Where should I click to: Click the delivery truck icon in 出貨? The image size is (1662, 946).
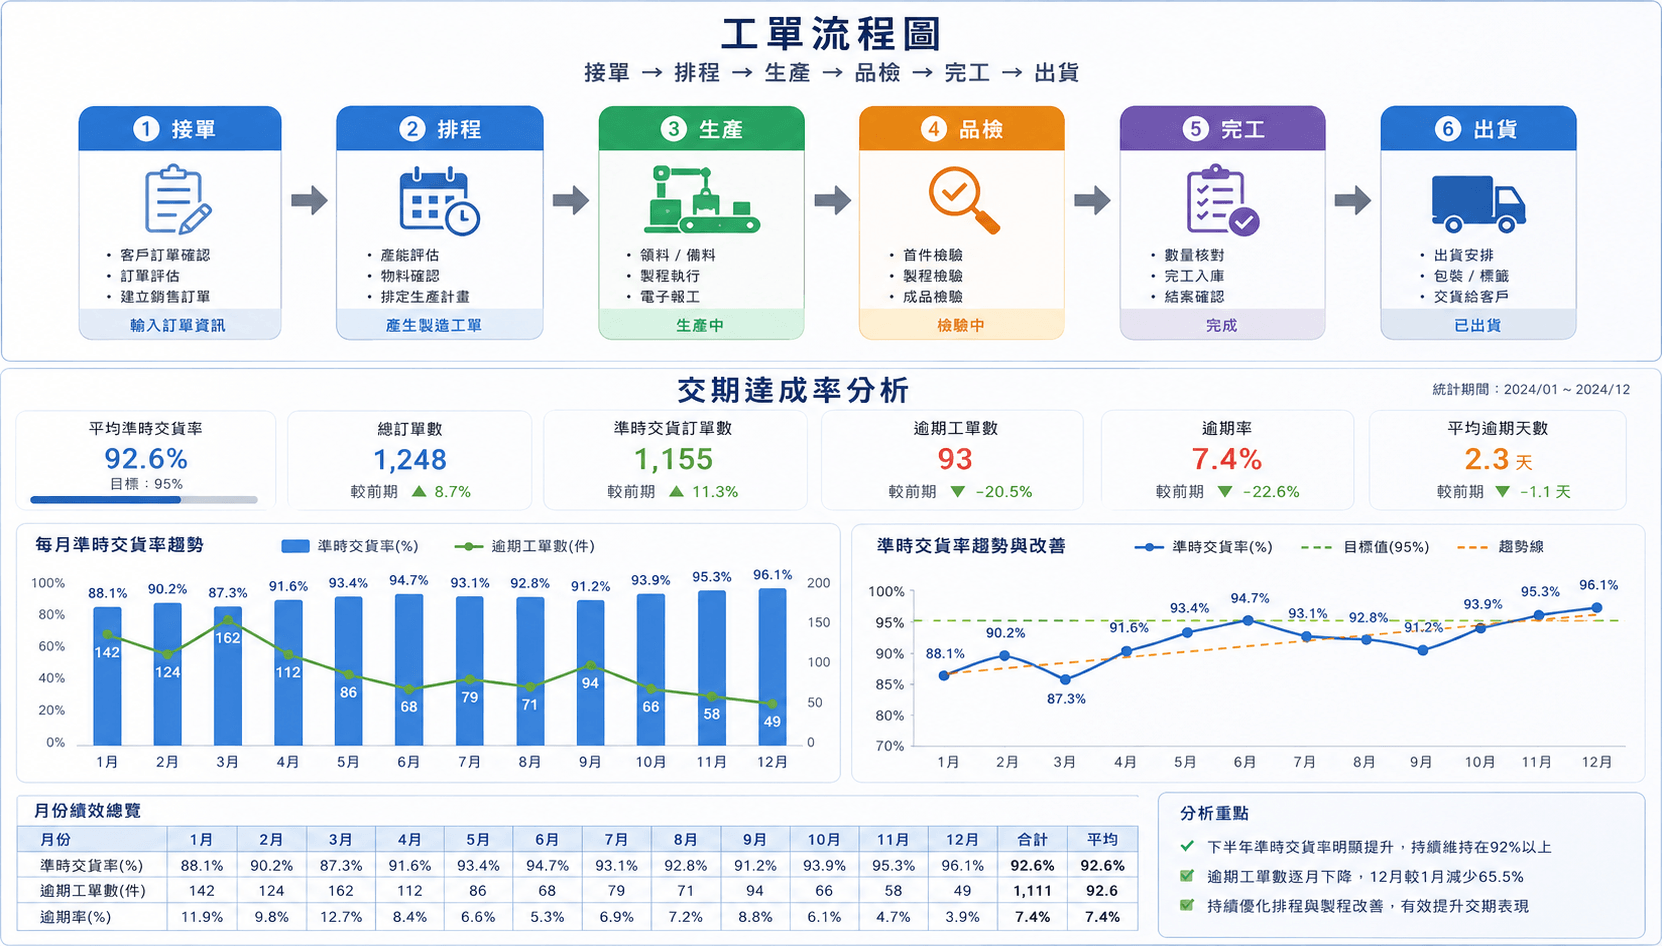1479,204
